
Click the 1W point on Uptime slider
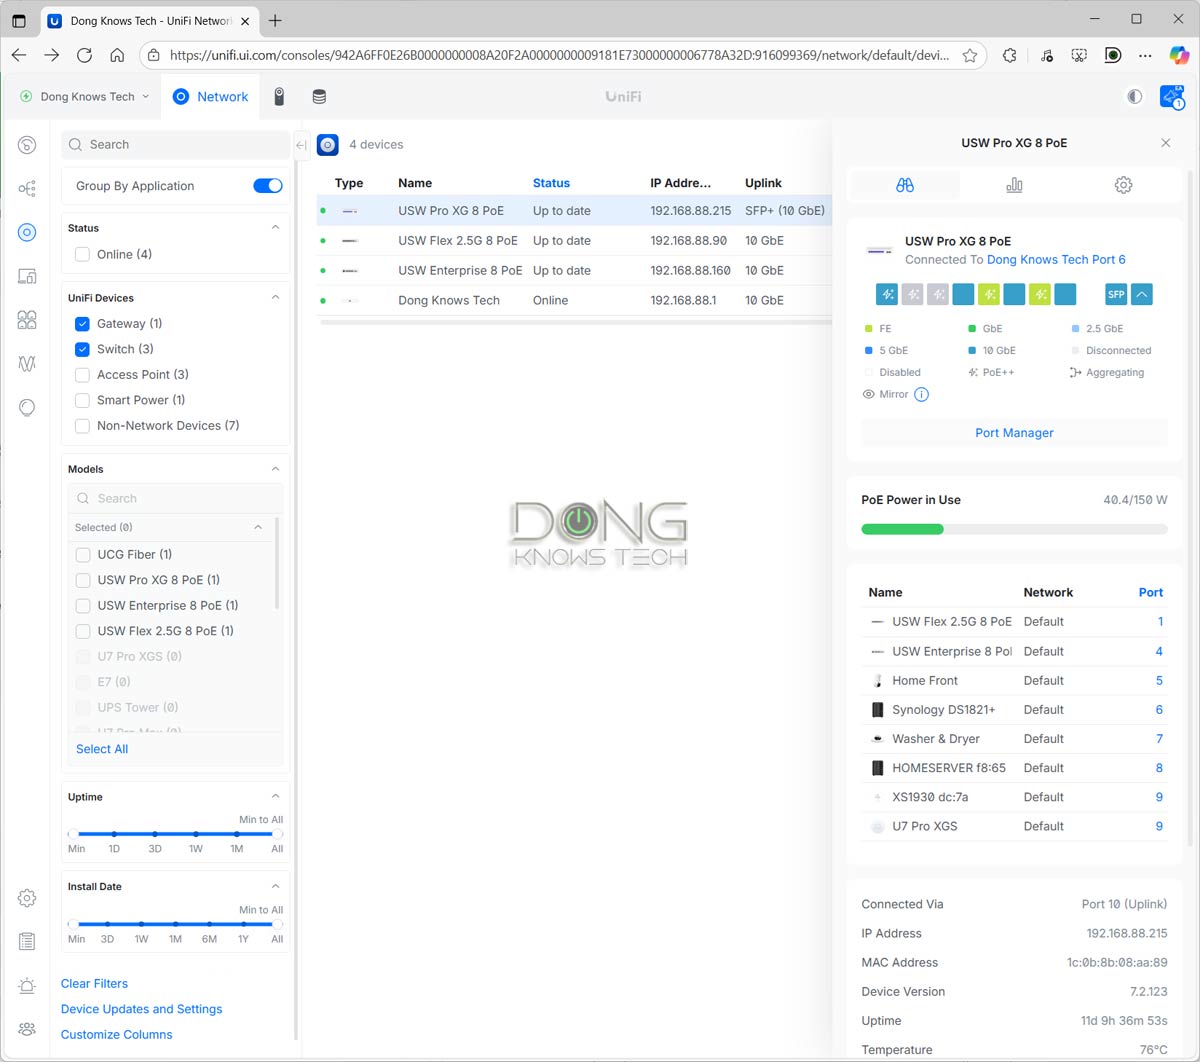pyautogui.click(x=196, y=834)
